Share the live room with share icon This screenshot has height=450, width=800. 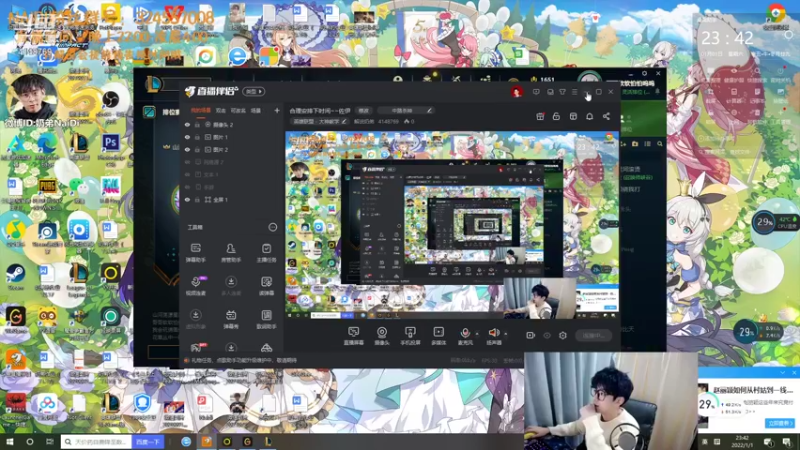(x=606, y=117)
